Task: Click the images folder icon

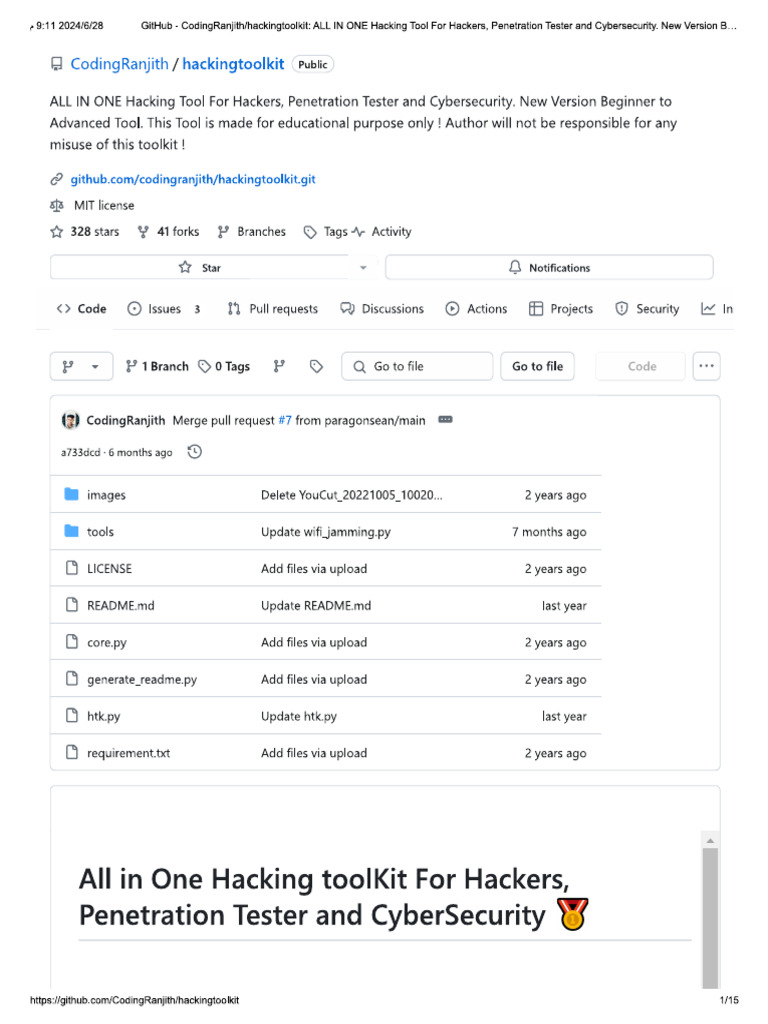Action: coord(71,495)
